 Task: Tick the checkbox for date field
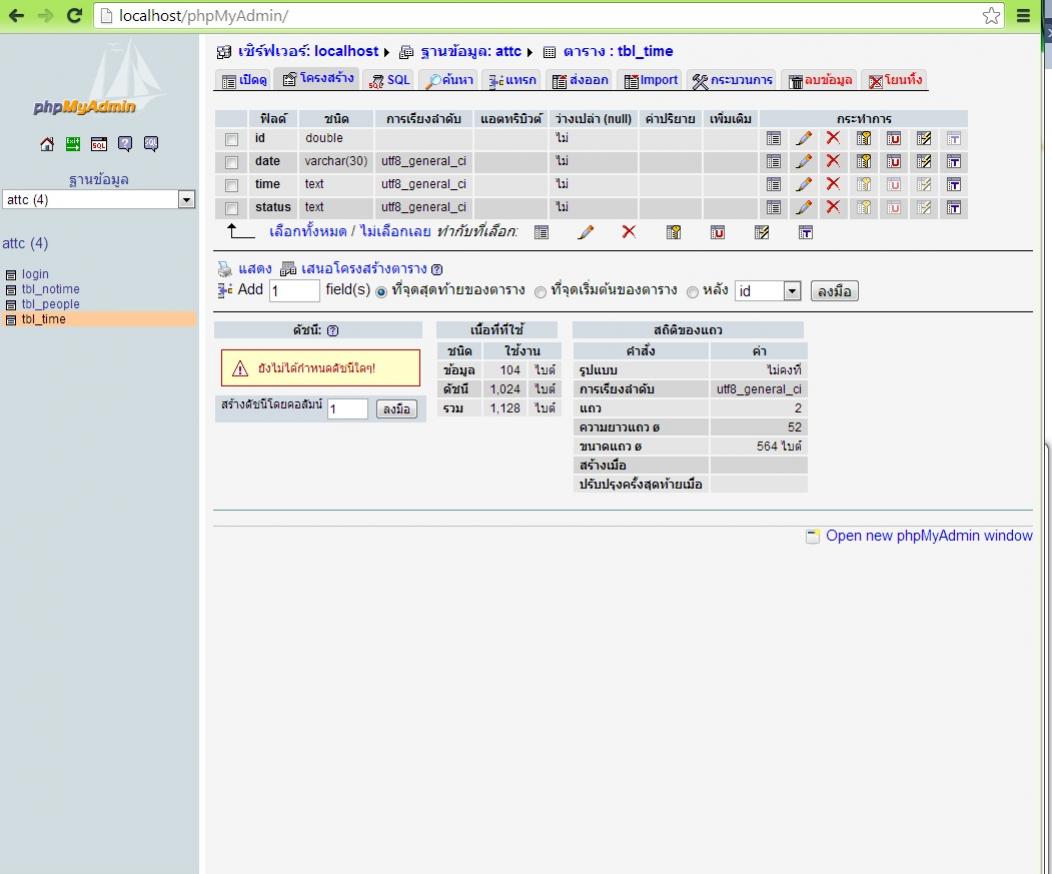click(x=231, y=162)
